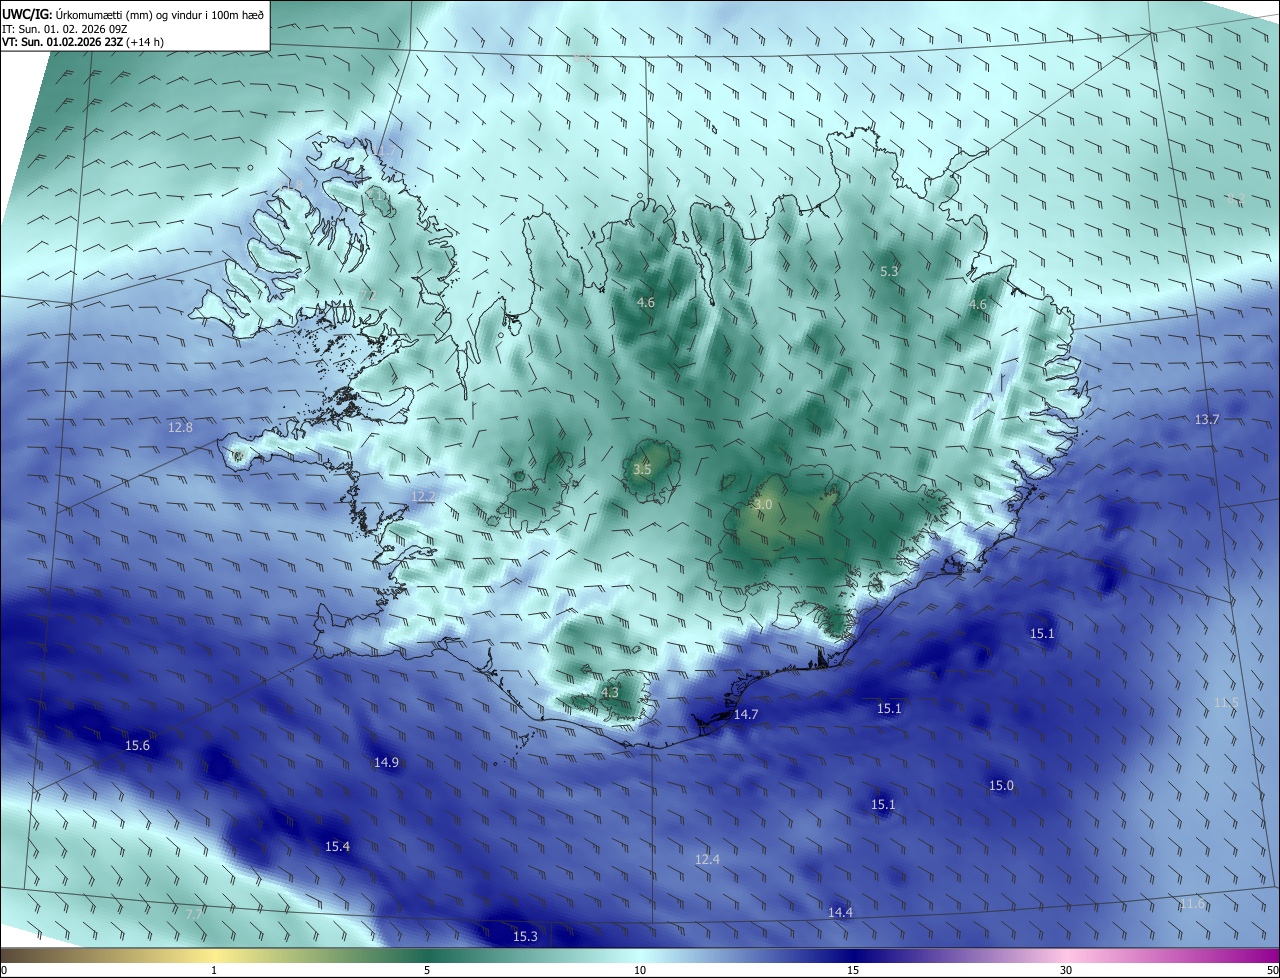1280x978 pixels.
Task: Click the 30 tick on the color scale
Action: [1066, 970]
